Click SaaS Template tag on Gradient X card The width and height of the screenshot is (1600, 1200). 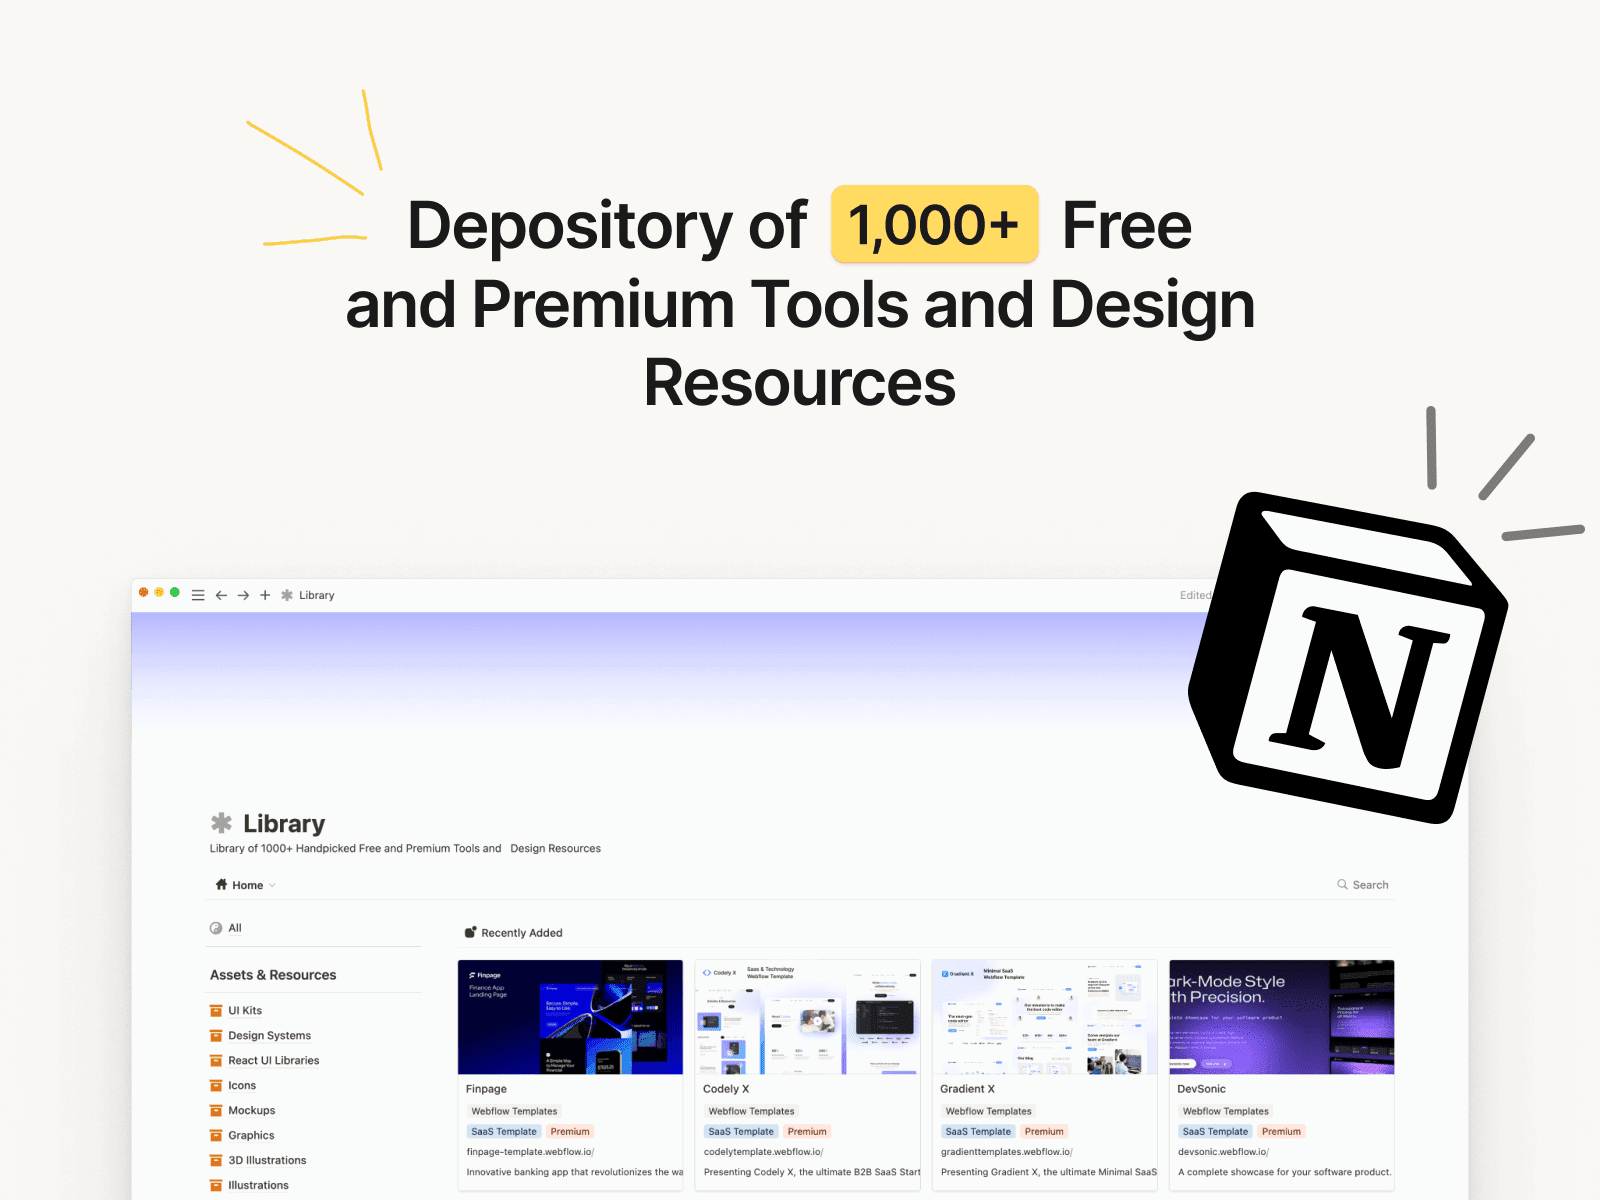click(978, 1131)
